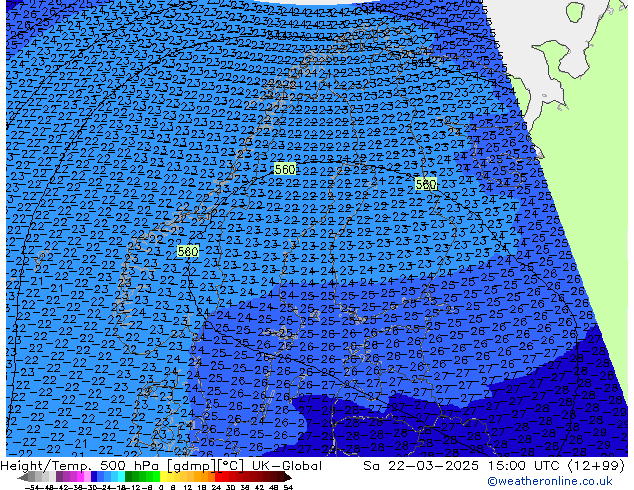Click the '[gdmp][°C]' units label

tap(205, 466)
